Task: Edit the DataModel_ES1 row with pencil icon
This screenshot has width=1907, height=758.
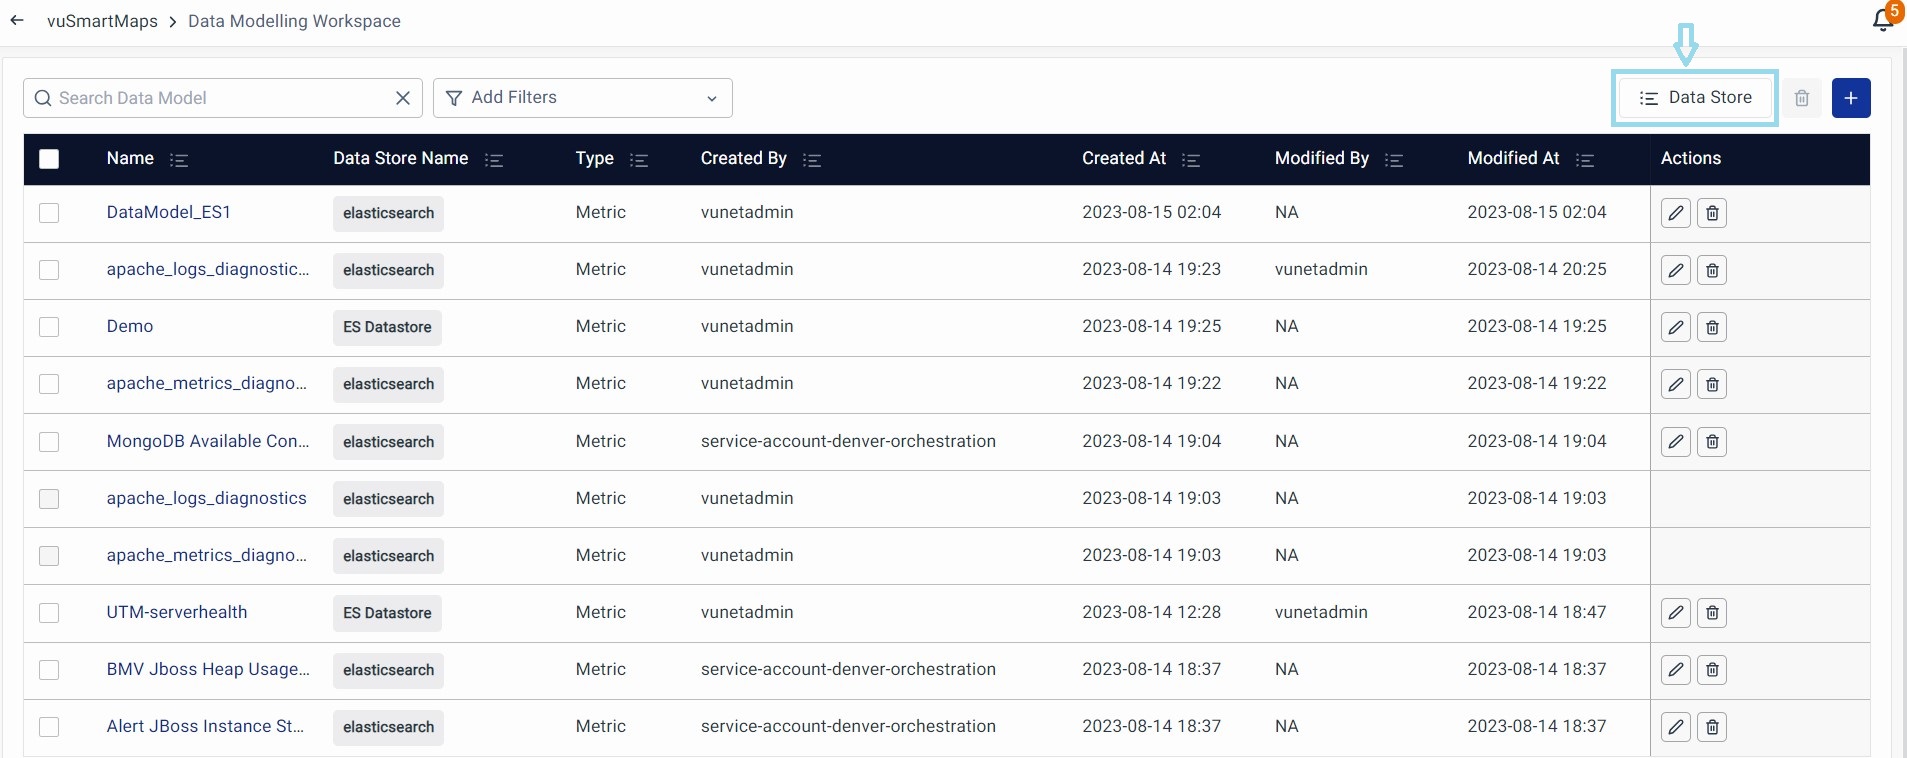Action: click(x=1675, y=213)
